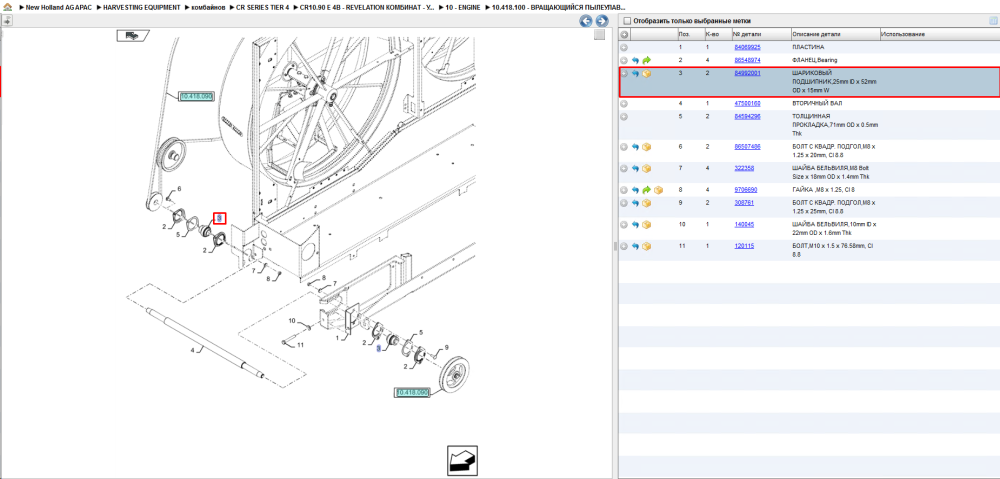The image size is (1000, 479).
Task: Click box icon in row 6 БОЛТ M8x20mm
Action: tap(647, 147)
